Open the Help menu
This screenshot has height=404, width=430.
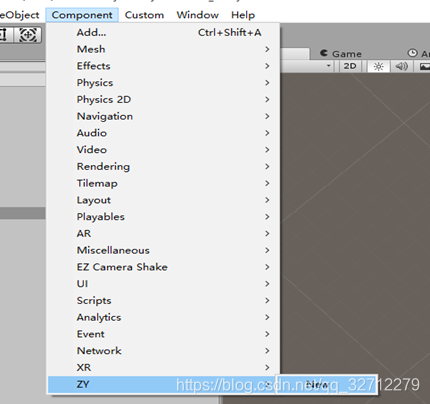click(243, 15)
